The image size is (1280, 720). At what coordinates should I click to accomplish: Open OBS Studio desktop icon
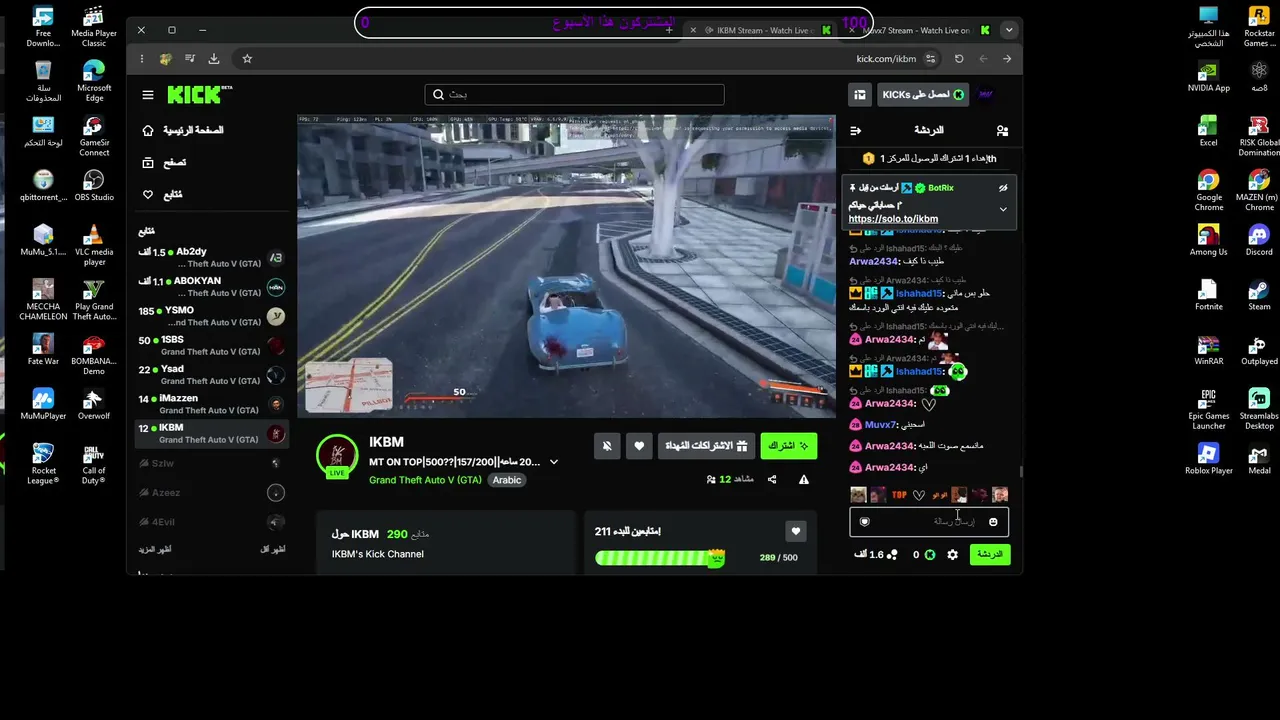click(x=94, y=185)
